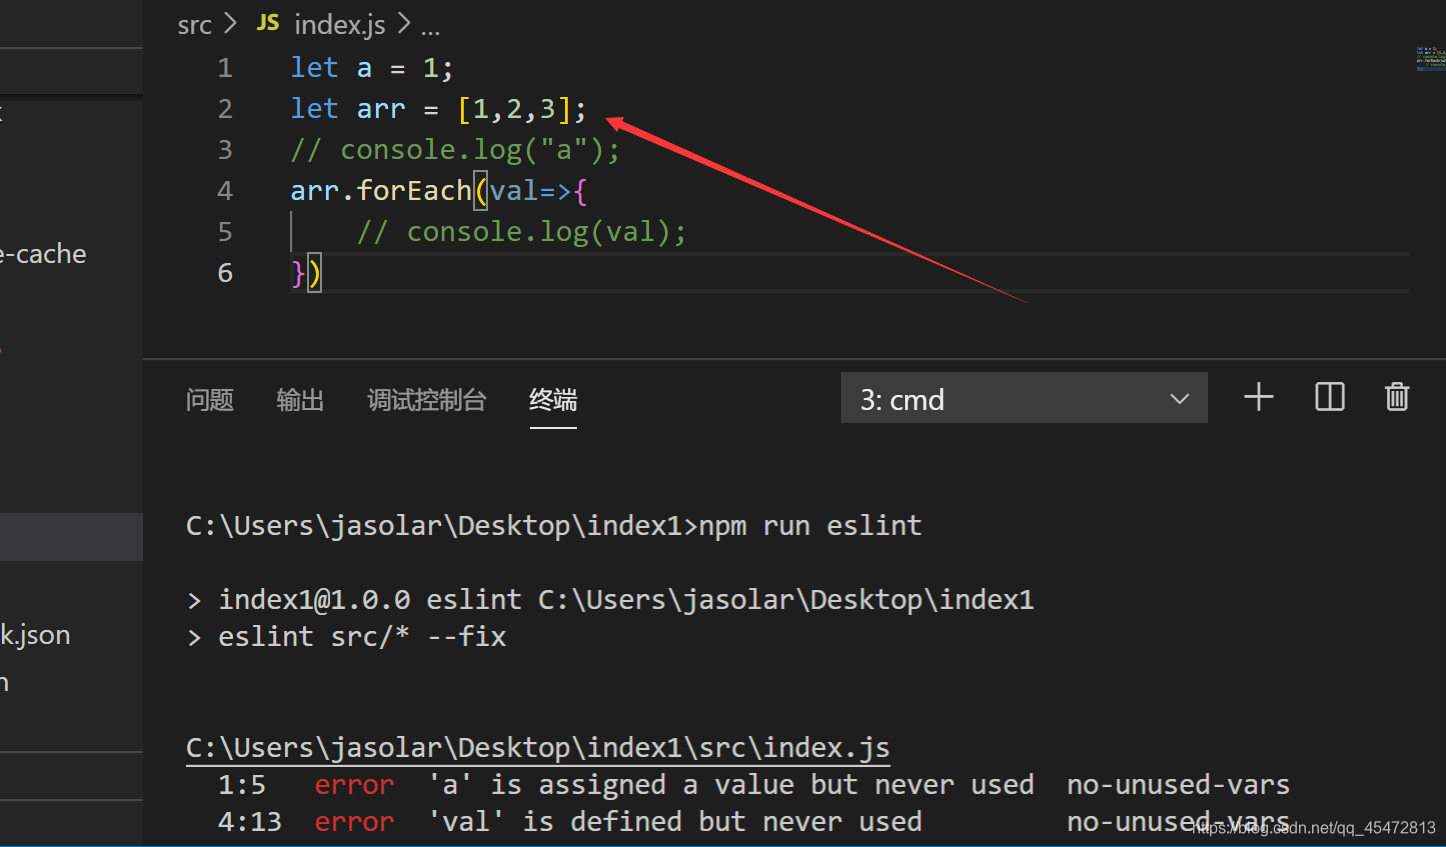This screenshot has width=1446, height=847.
Task: Click line number 6 in the gutter
Action: 225,273
